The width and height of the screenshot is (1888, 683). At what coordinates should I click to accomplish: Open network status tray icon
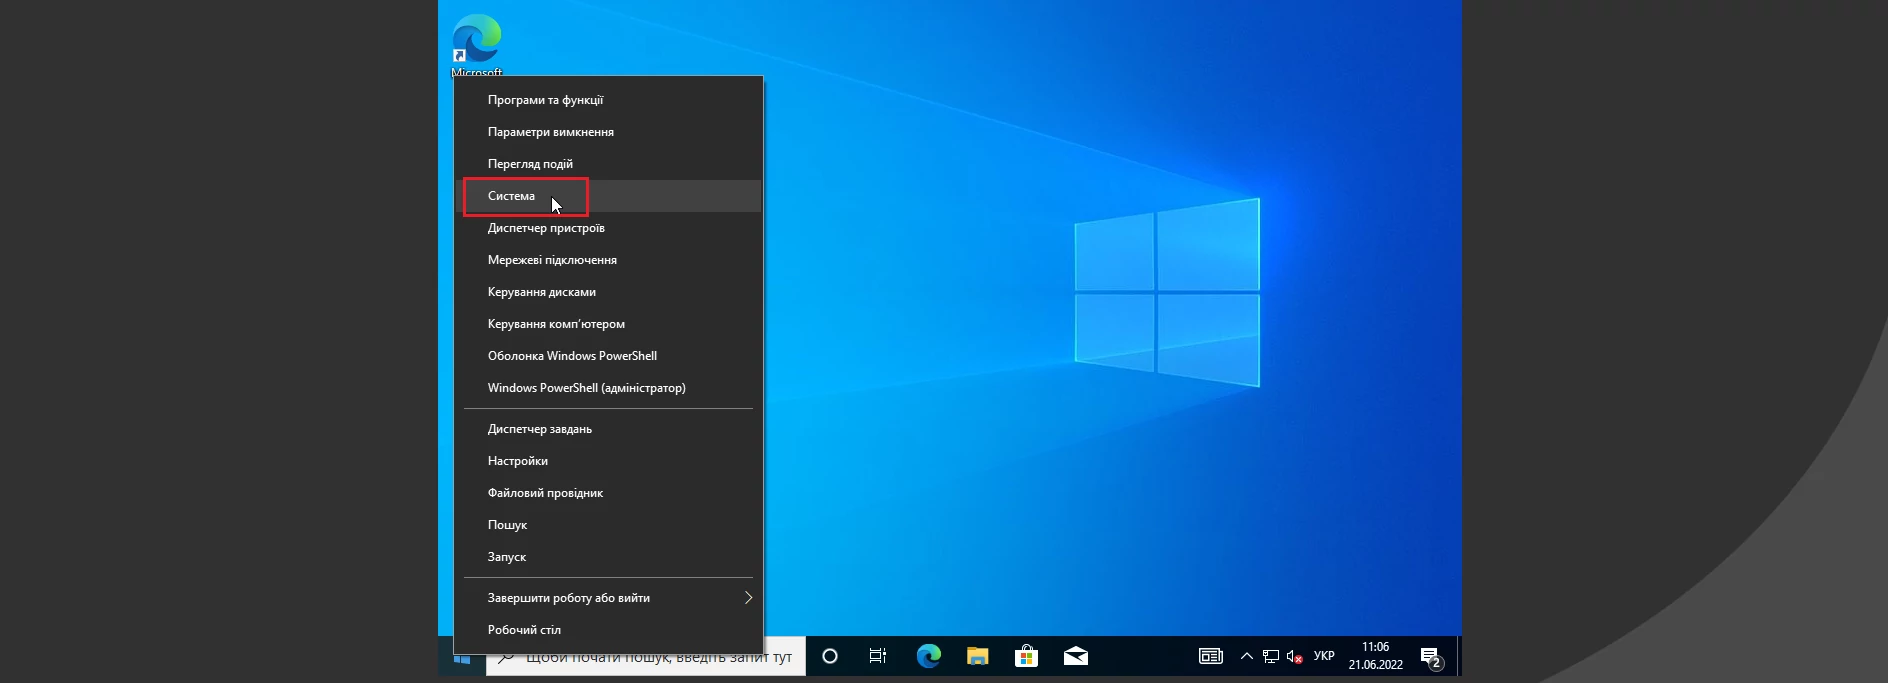pos(1271,656)
